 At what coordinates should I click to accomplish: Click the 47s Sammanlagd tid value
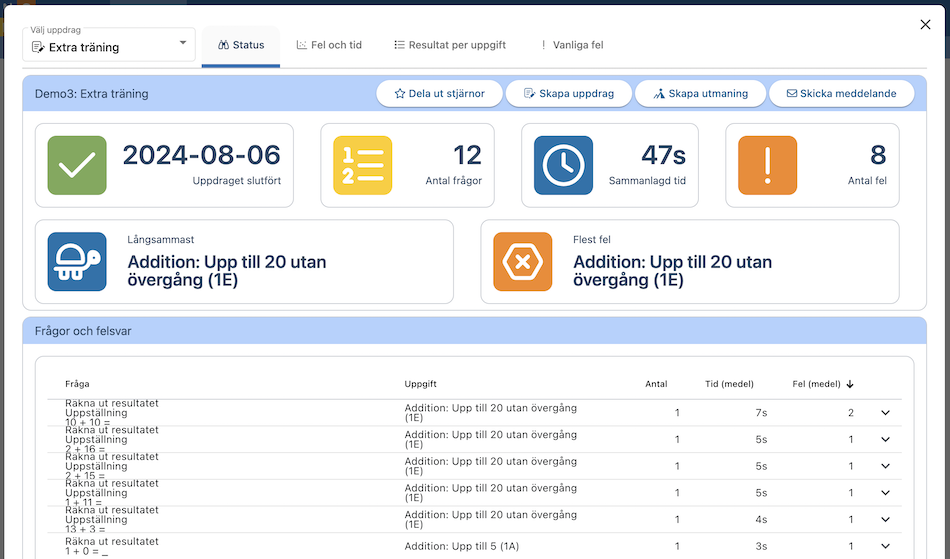(x=663, y=156)
